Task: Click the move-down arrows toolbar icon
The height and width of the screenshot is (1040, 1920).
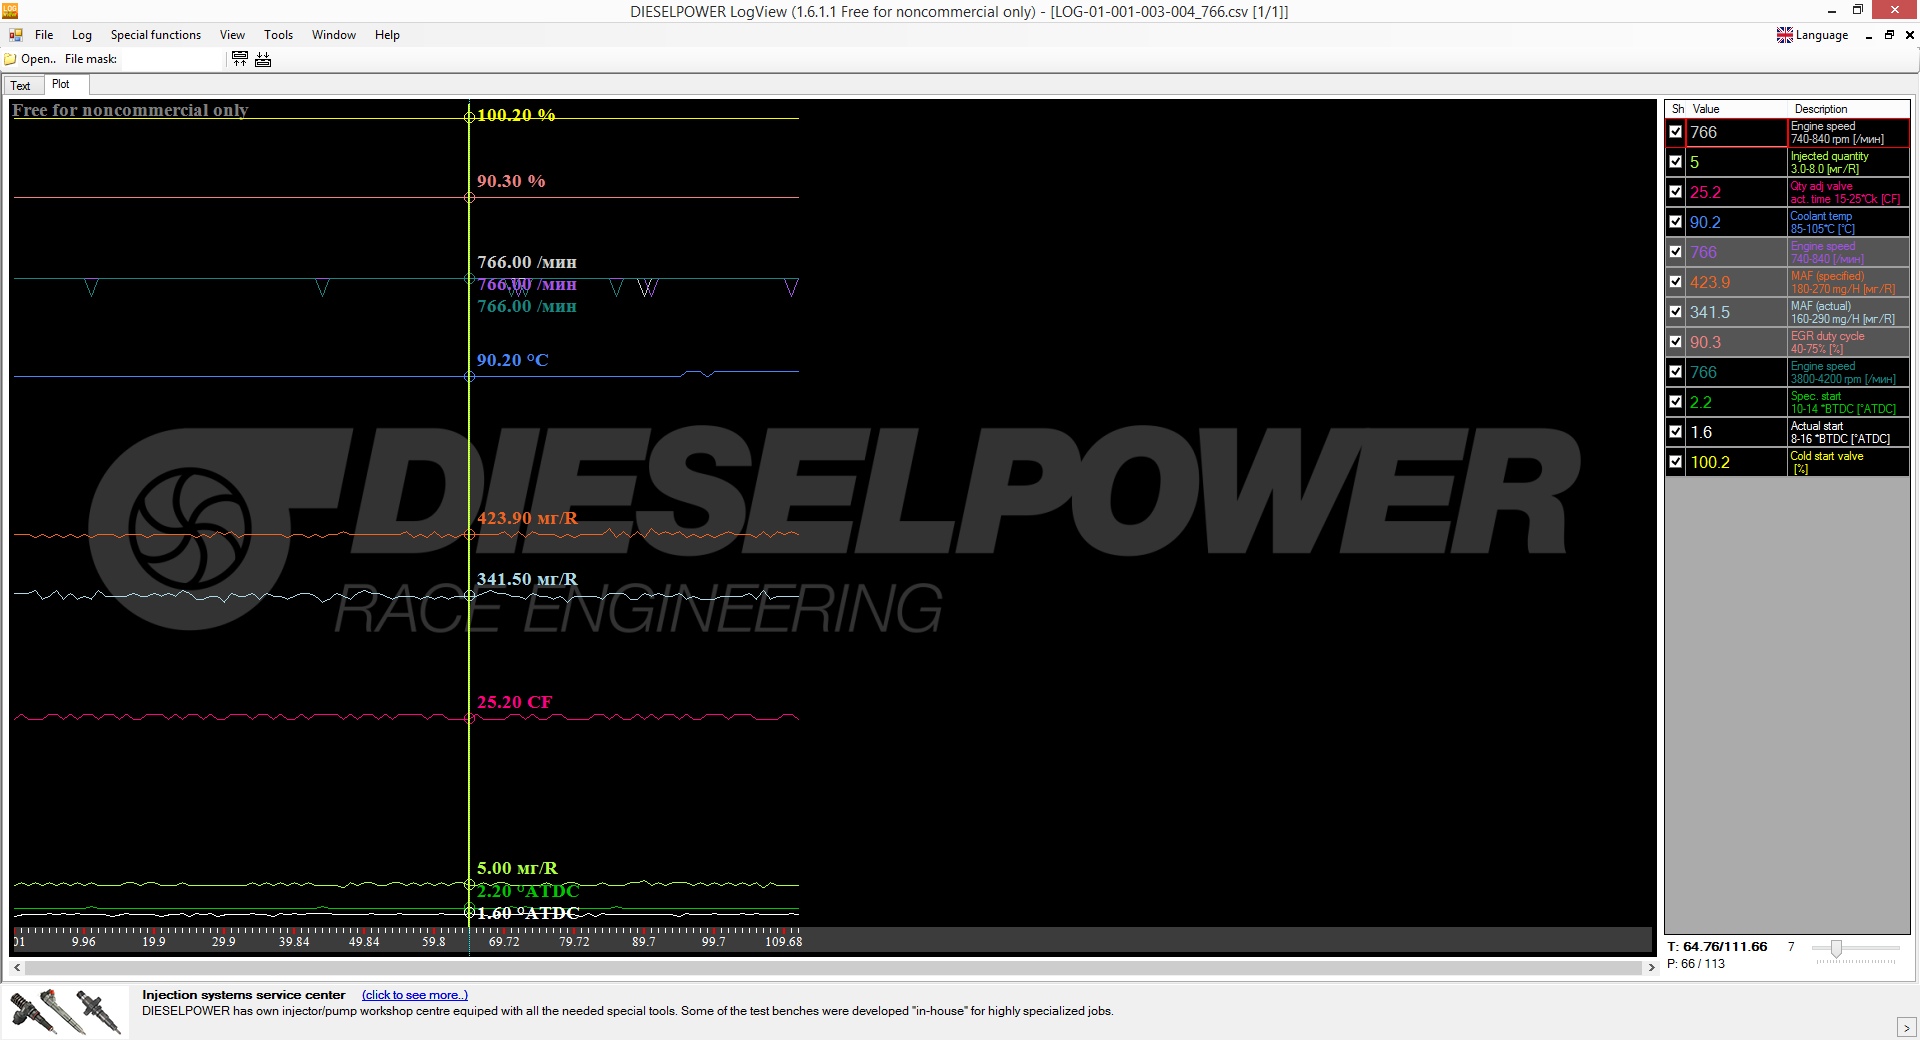Action: [263, 59]
